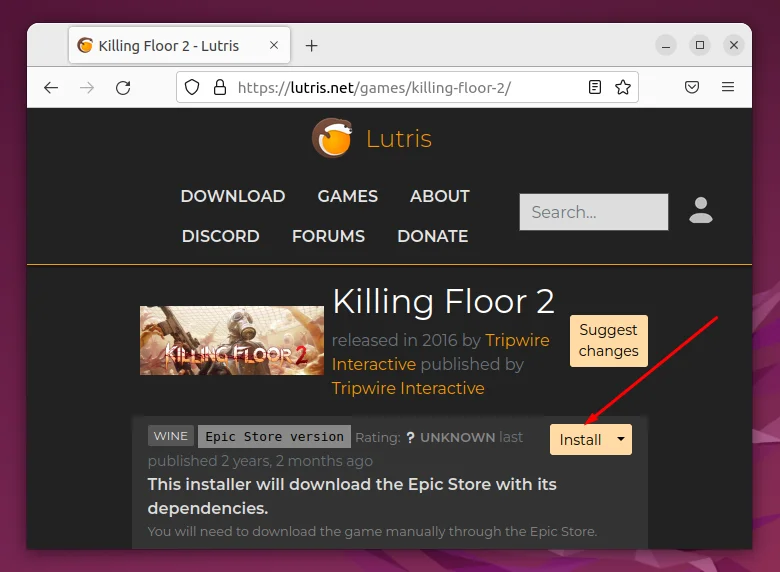The width and height of the screenshot is (780, 572).
Task: Click the Suggest changes button
Action: (x=609, y=341)
